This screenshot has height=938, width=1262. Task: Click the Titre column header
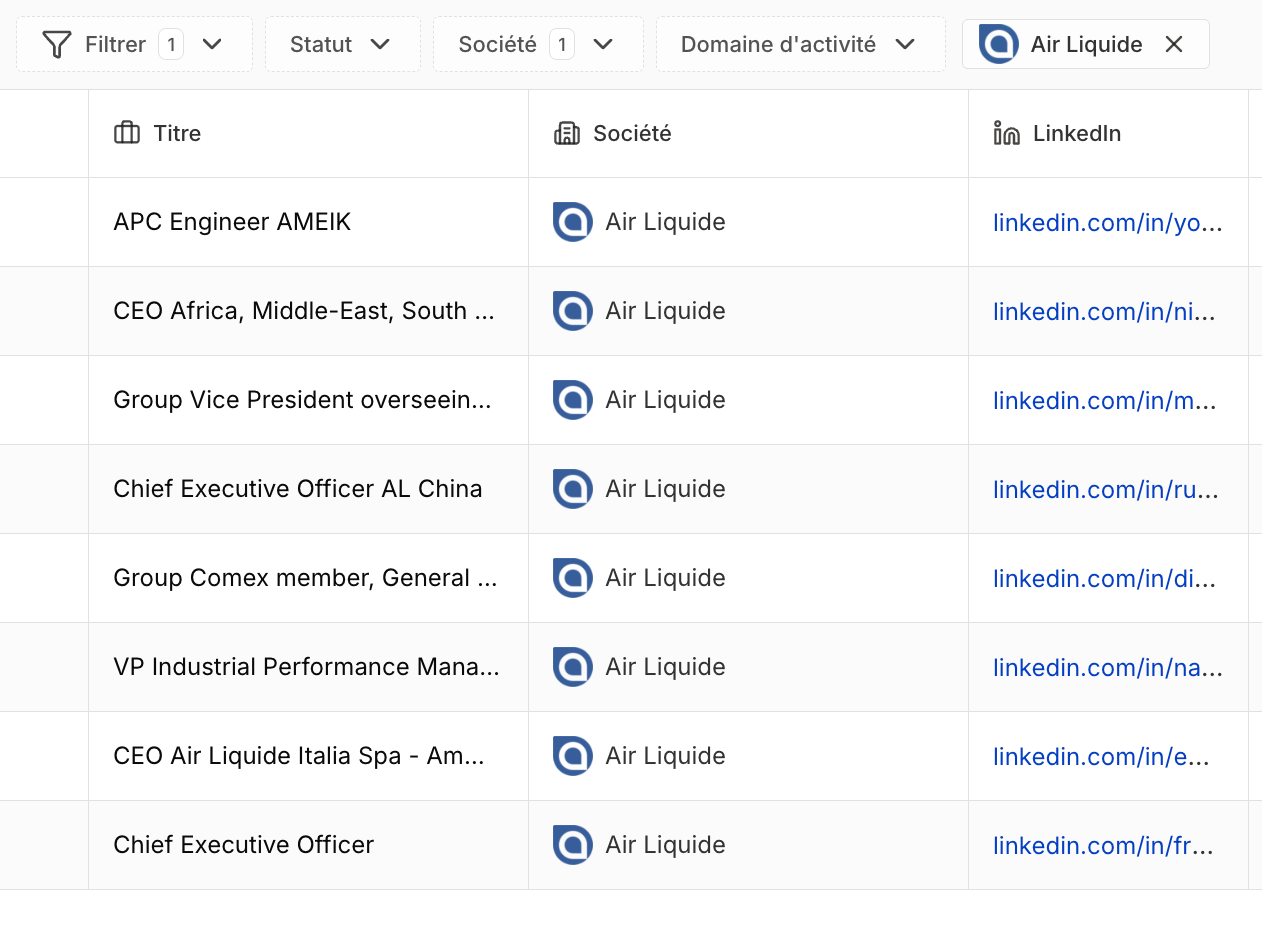pyautogui.click(x=308, y=133)
